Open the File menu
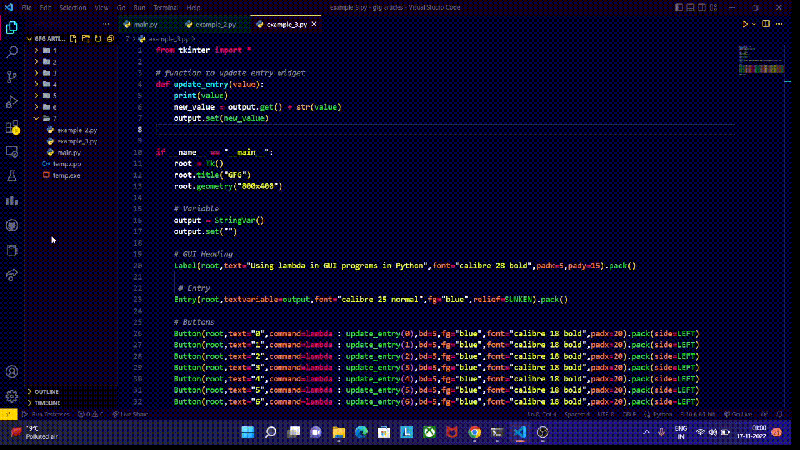Screen dimensions: 800x450 pyautogui.click(x=27, y=8)
